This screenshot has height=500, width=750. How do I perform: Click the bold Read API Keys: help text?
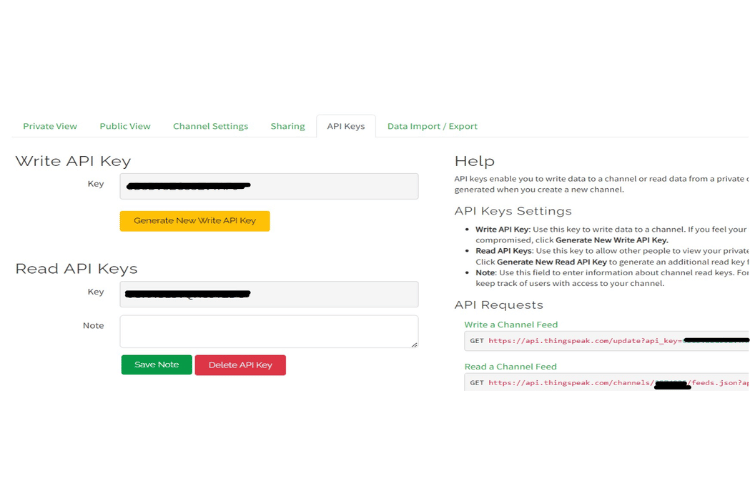(504, 251)
